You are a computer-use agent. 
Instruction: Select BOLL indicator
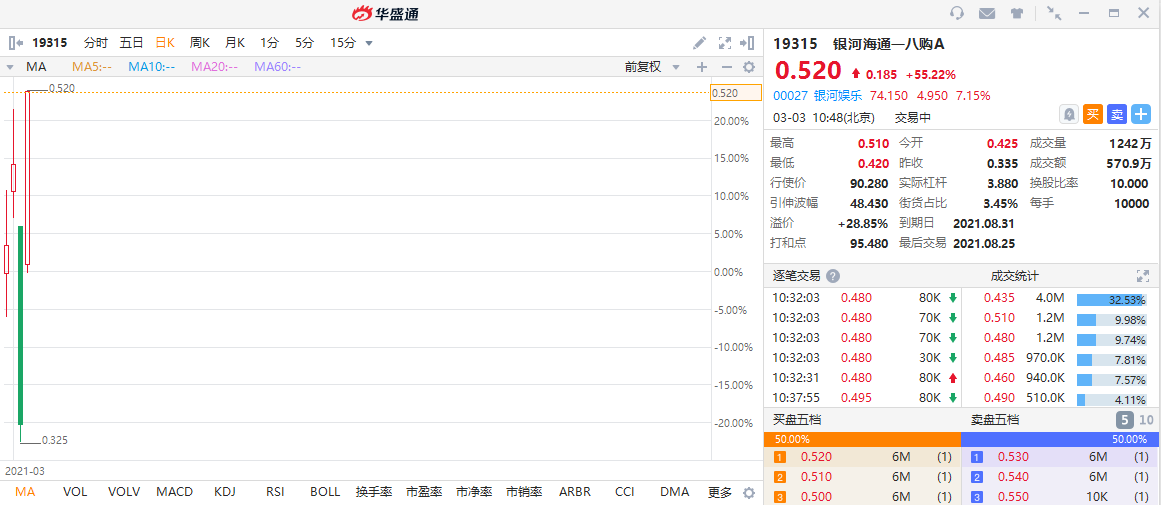(x=325, y=492)
